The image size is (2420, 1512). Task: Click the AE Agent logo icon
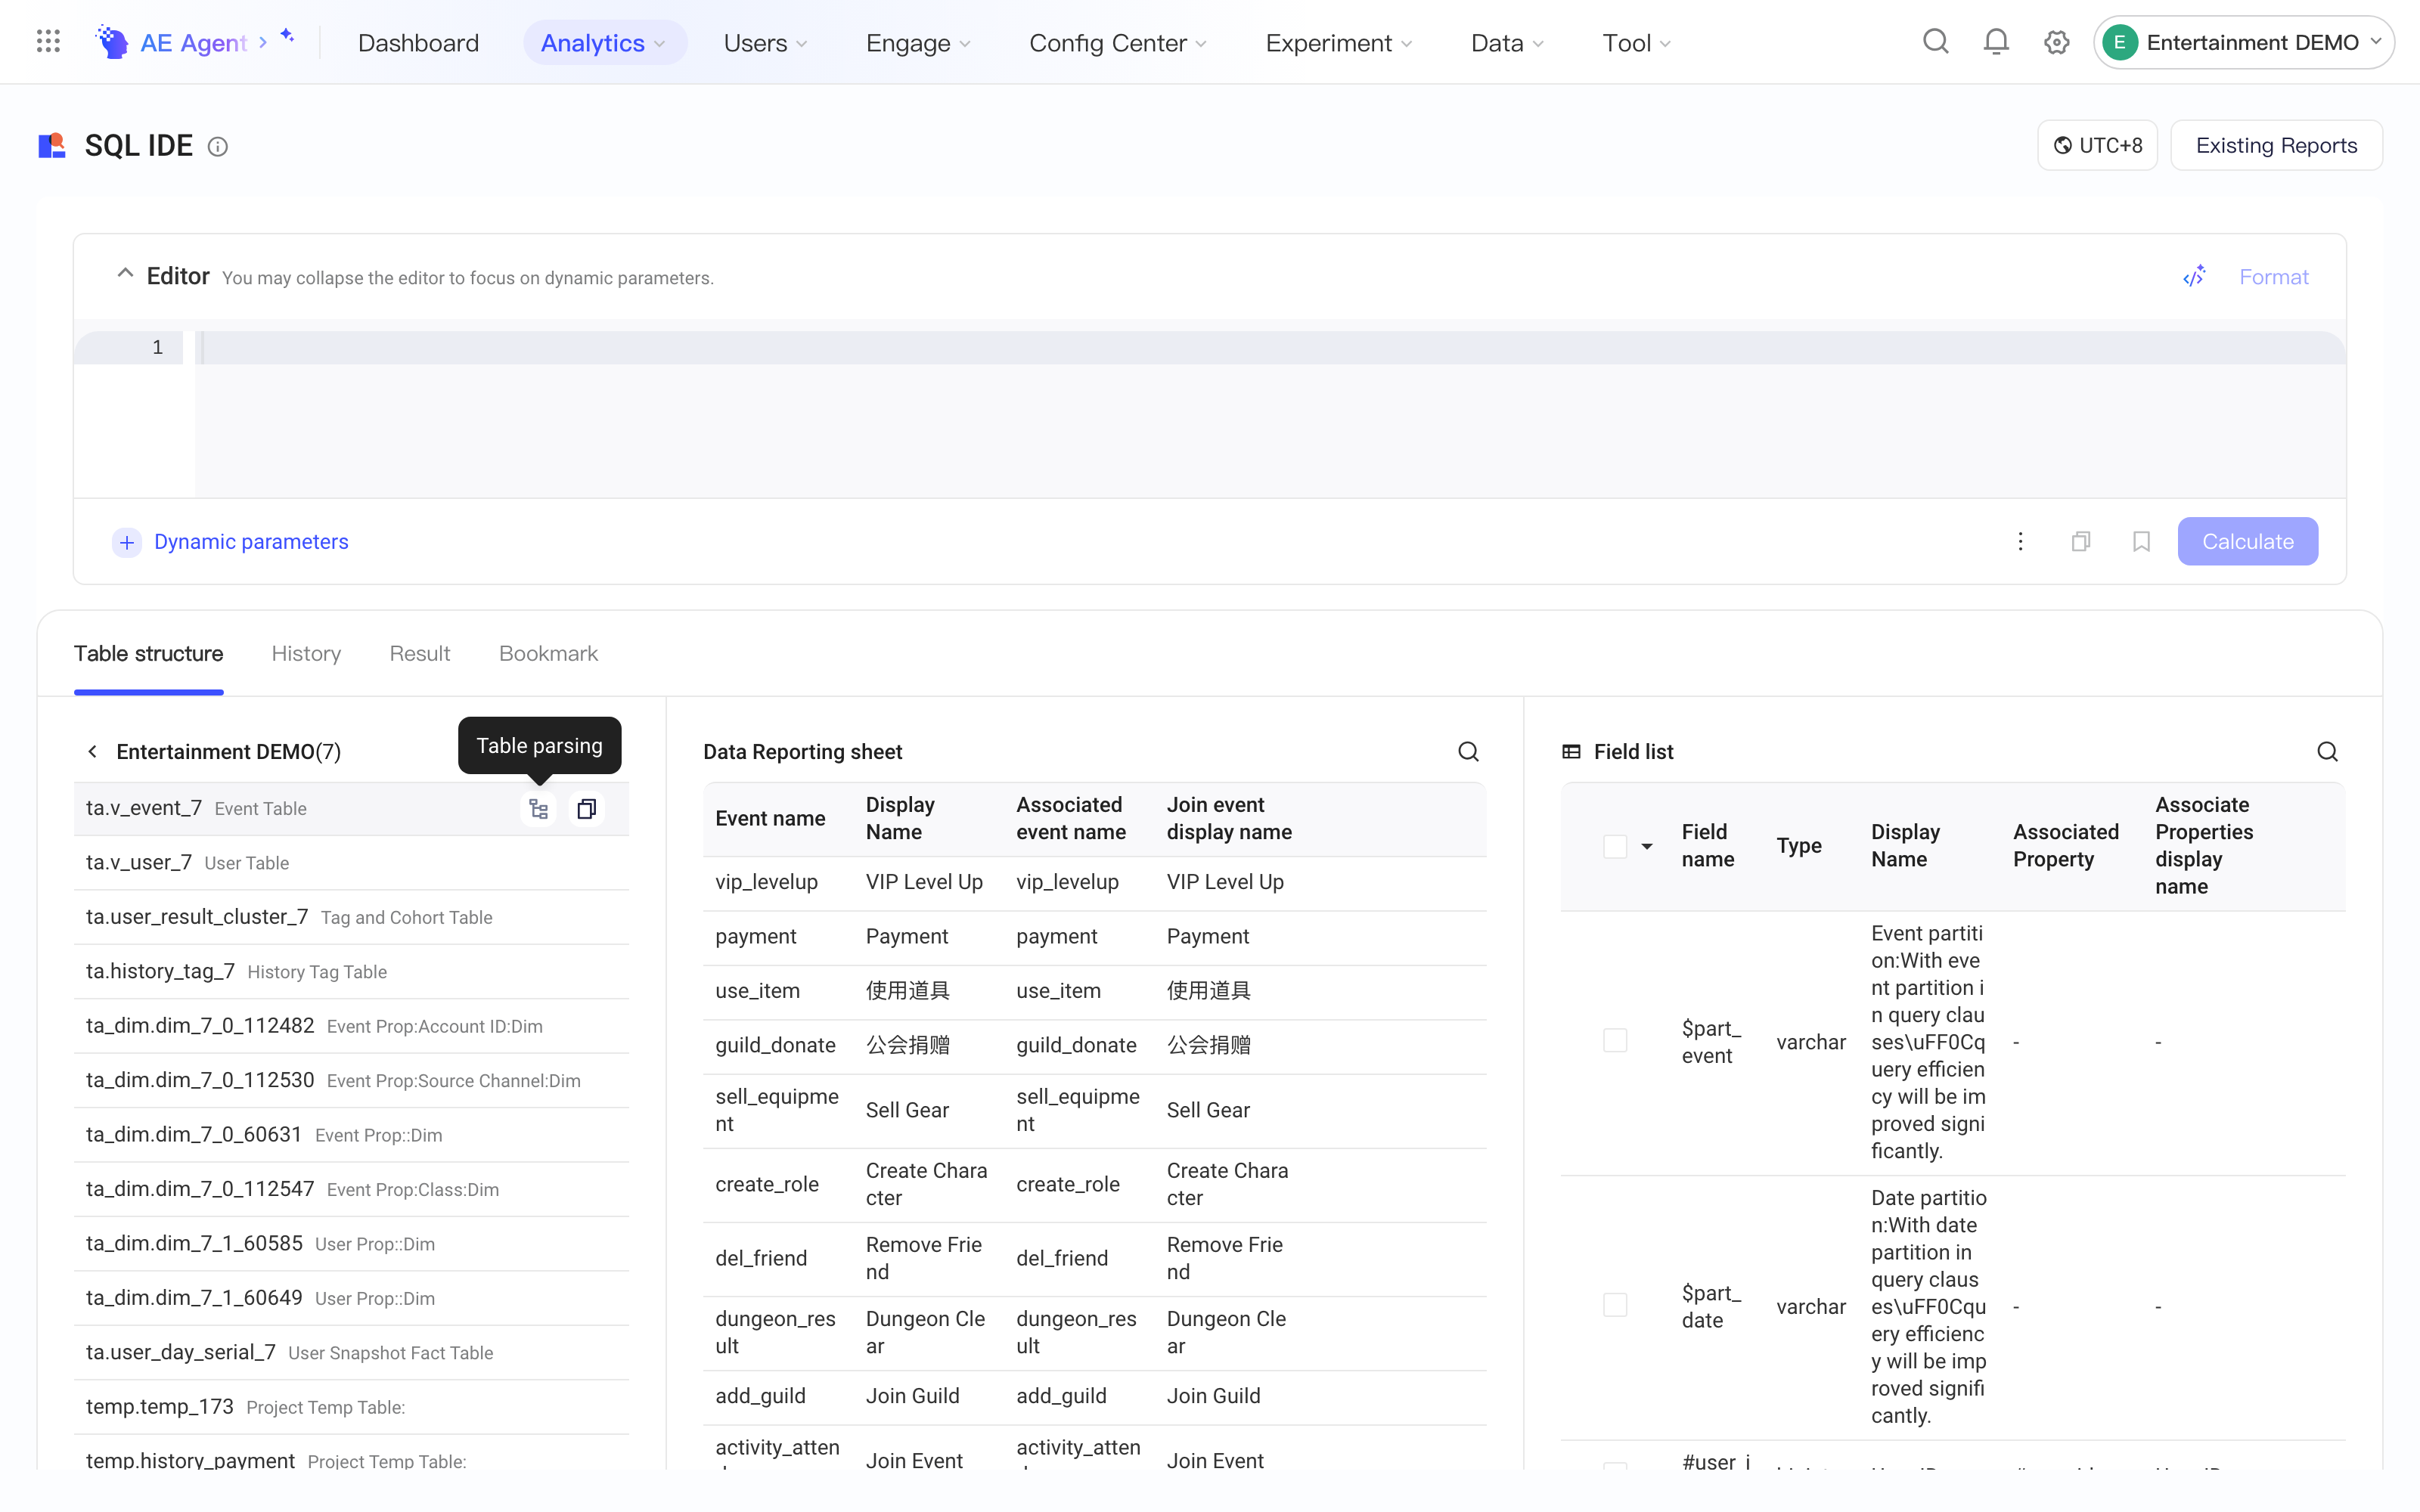coord(111,42)
